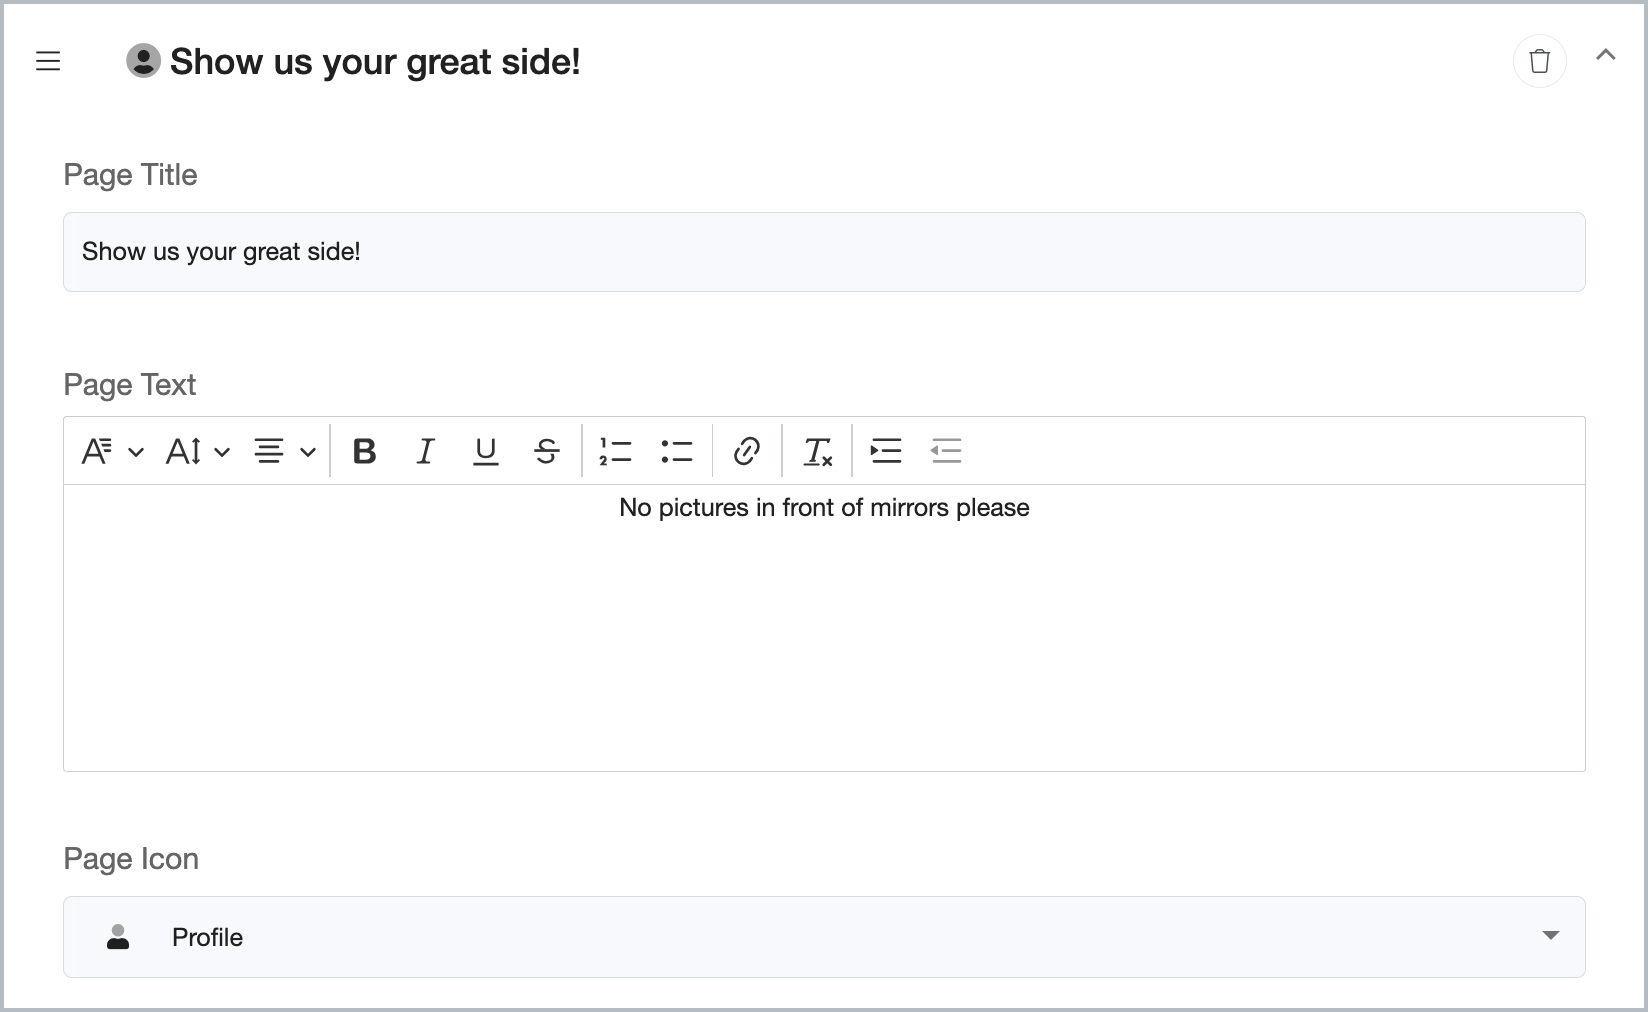This screenshot has width=1648, height=1012.
Task: Decrease paragraph indent
Action: pos(946,451)
